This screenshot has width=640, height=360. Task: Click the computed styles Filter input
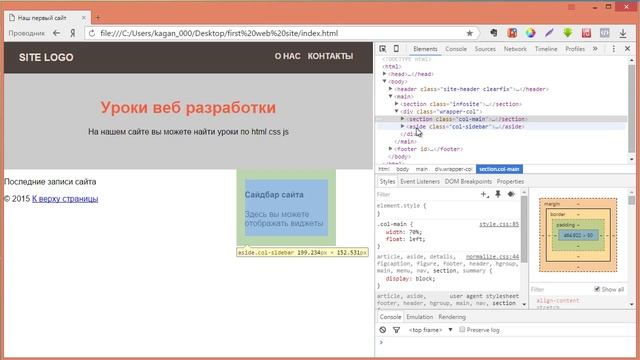(x=561, y=289)
